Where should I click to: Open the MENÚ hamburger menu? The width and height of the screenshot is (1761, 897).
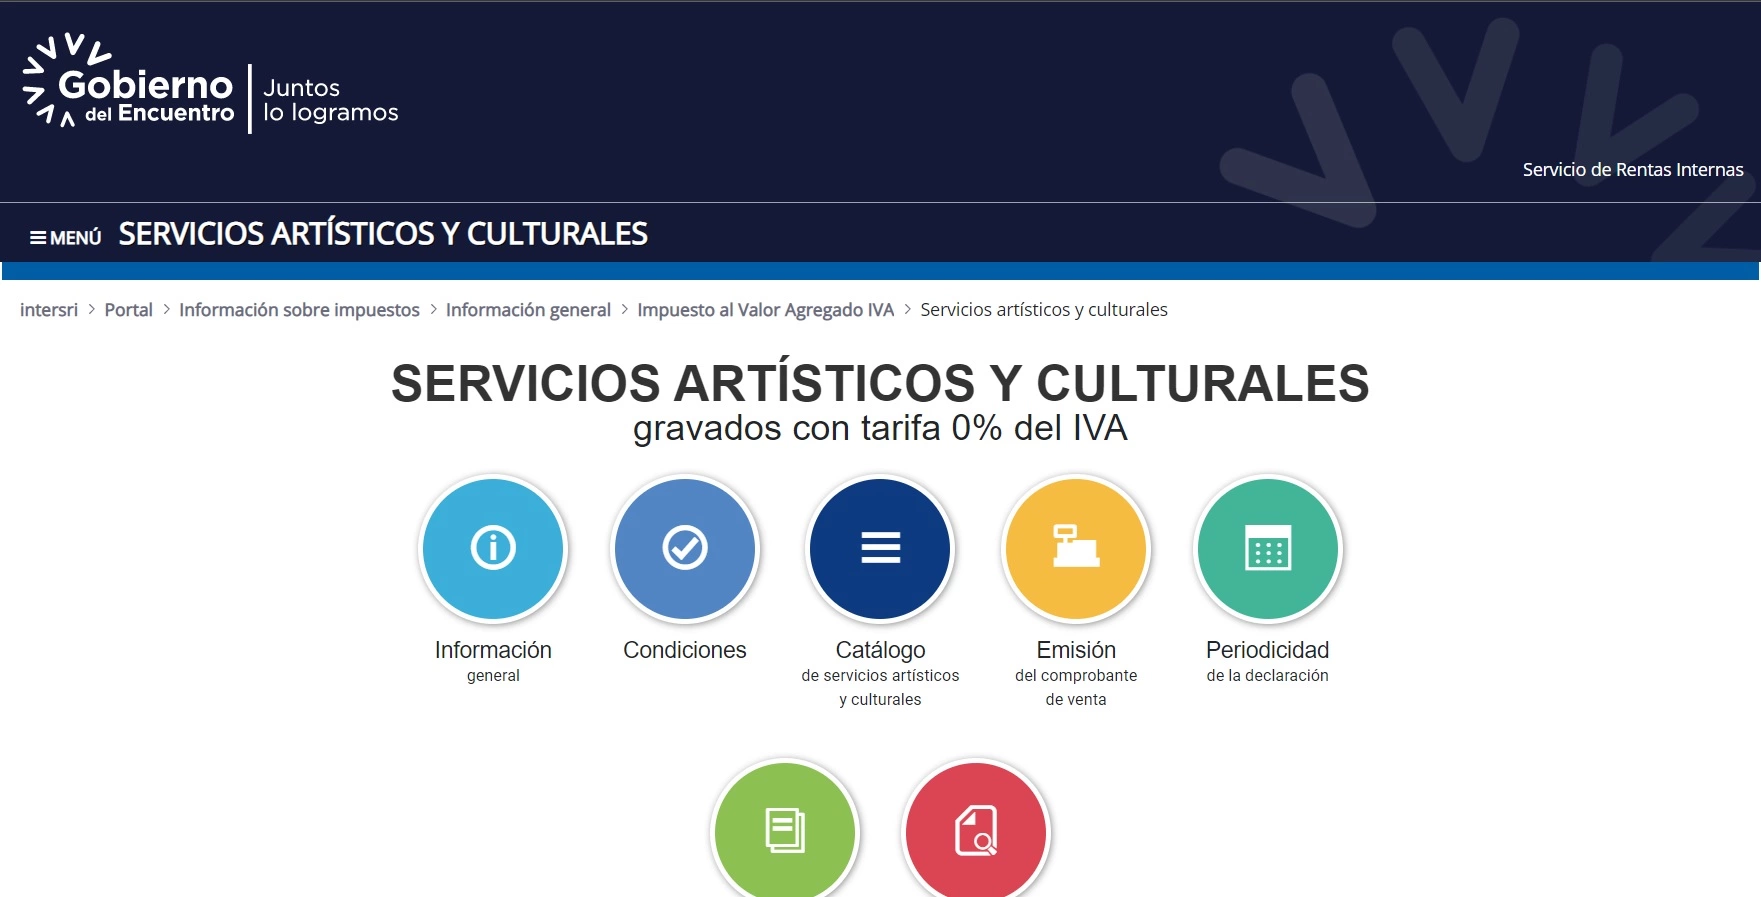(x=66, y=237)
